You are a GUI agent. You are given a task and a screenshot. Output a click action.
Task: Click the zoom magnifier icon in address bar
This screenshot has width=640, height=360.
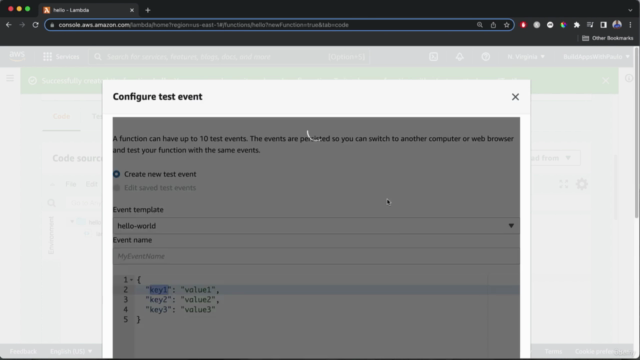pos(480,25)
